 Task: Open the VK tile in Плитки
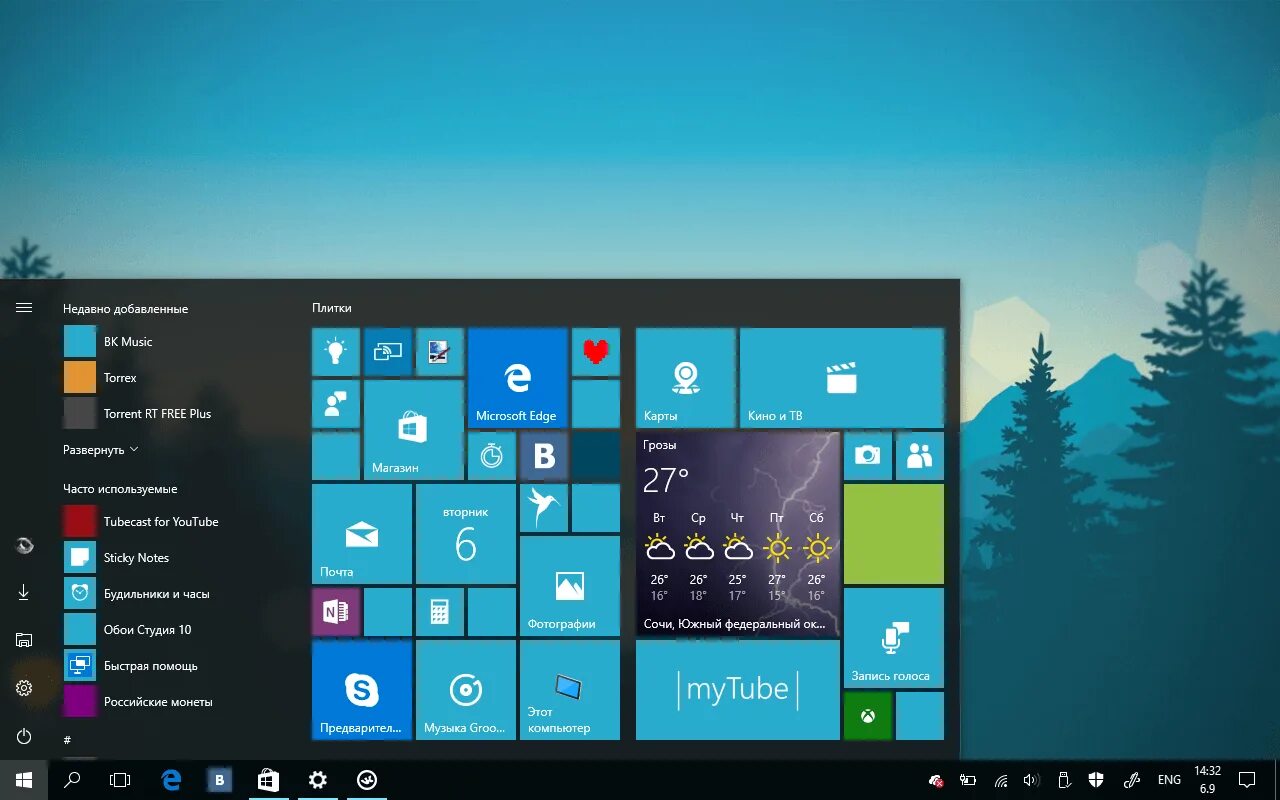pyautogui.click(x=544, y=456)
